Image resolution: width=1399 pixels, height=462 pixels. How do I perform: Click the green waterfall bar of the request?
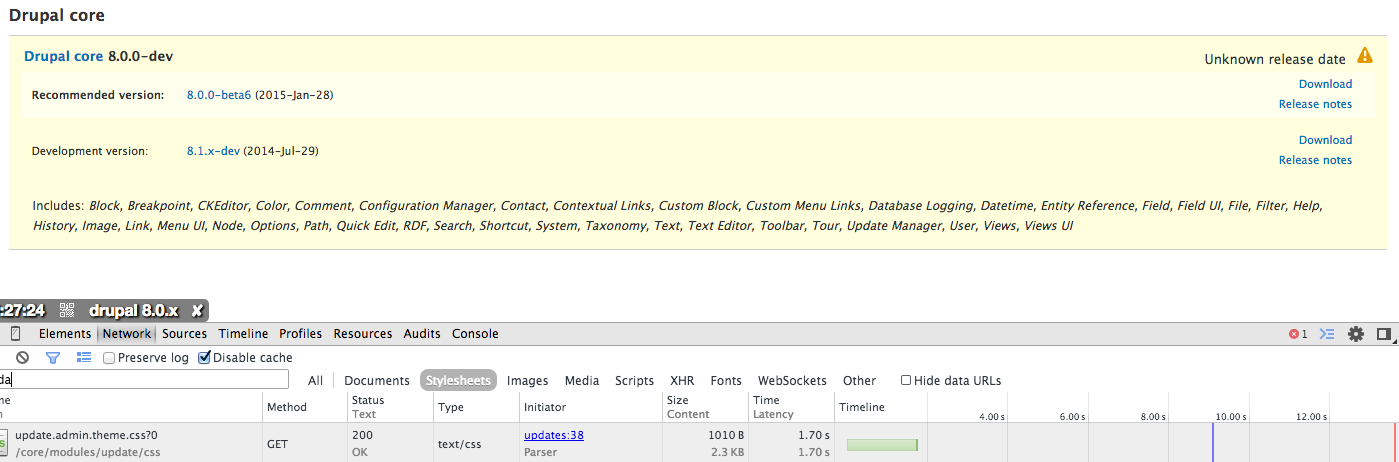pos(882,444)
